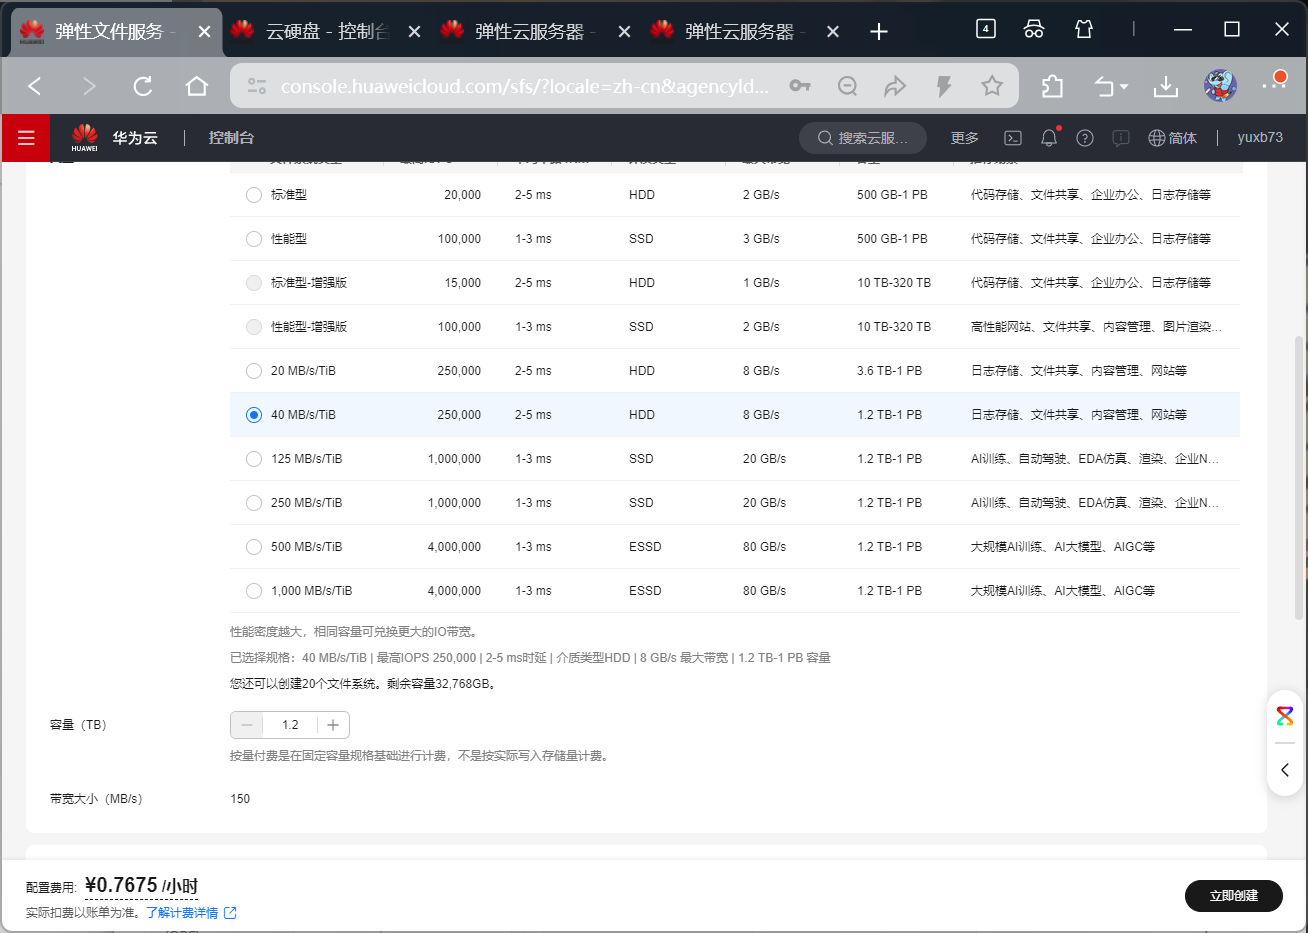1308x933 pixels.
Task: Select the 性能型 file system type
Action: pyautogui.click(x=254, y=239)
